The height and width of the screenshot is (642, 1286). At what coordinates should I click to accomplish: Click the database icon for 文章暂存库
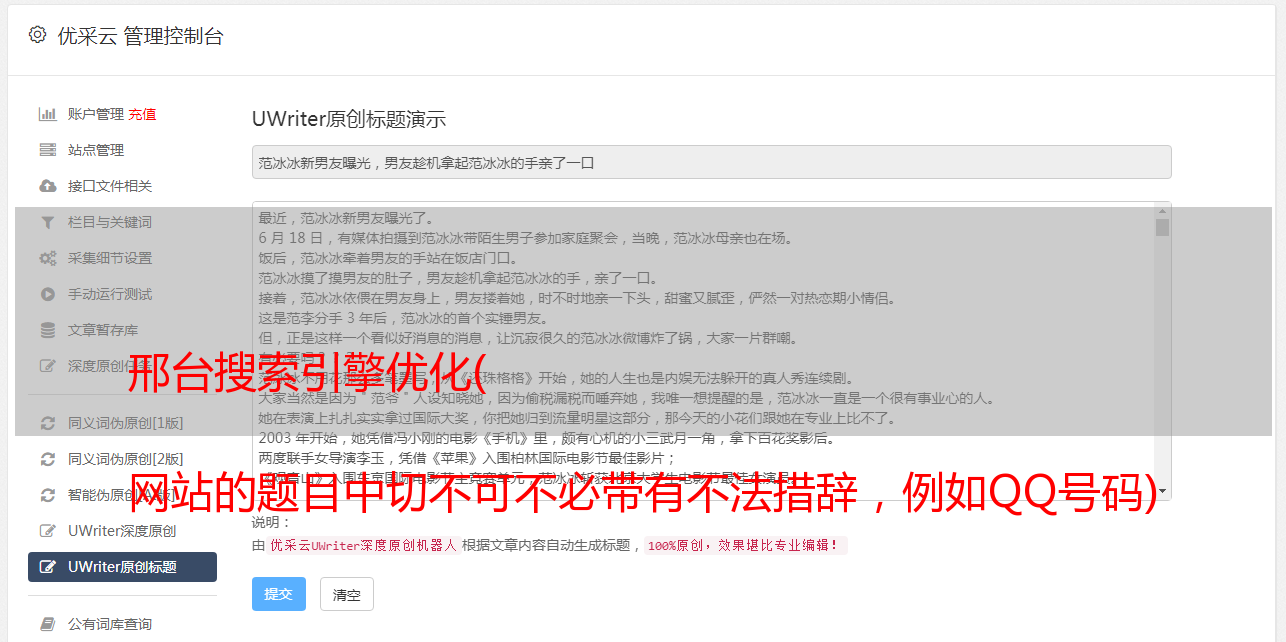47,330
